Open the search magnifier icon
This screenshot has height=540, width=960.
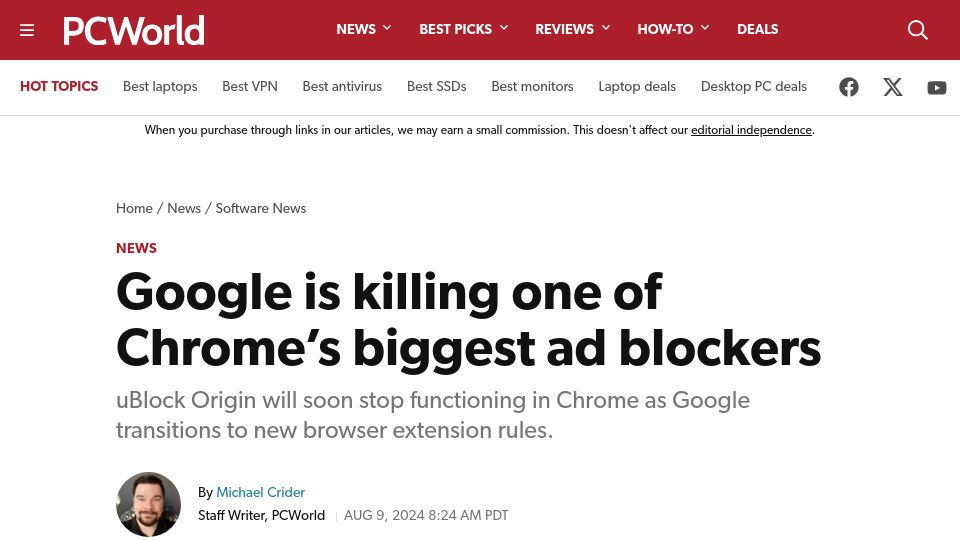point(917,30)
